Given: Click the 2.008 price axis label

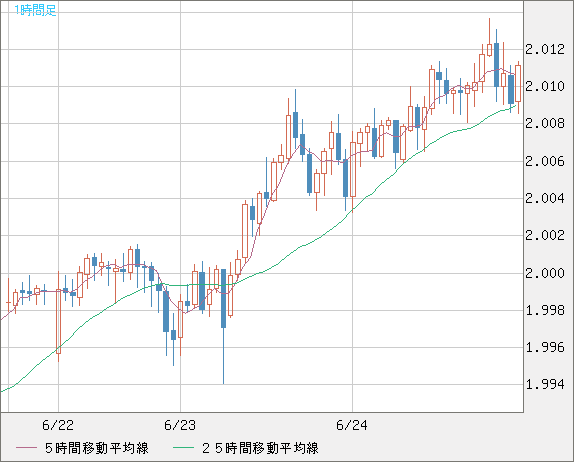Looking at the screenshot, I should [545, 123].
